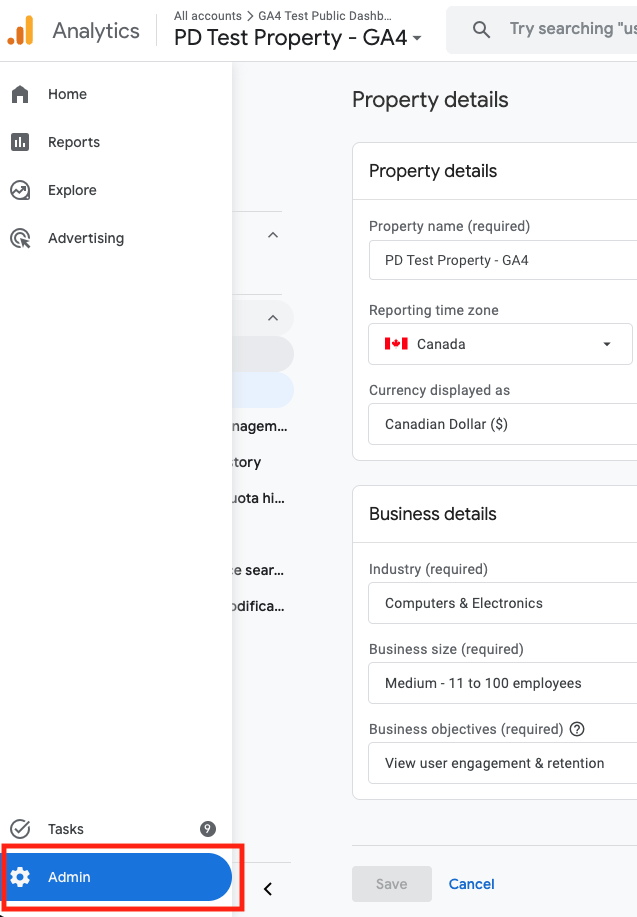Click the Cancel link

coord(471,884)
